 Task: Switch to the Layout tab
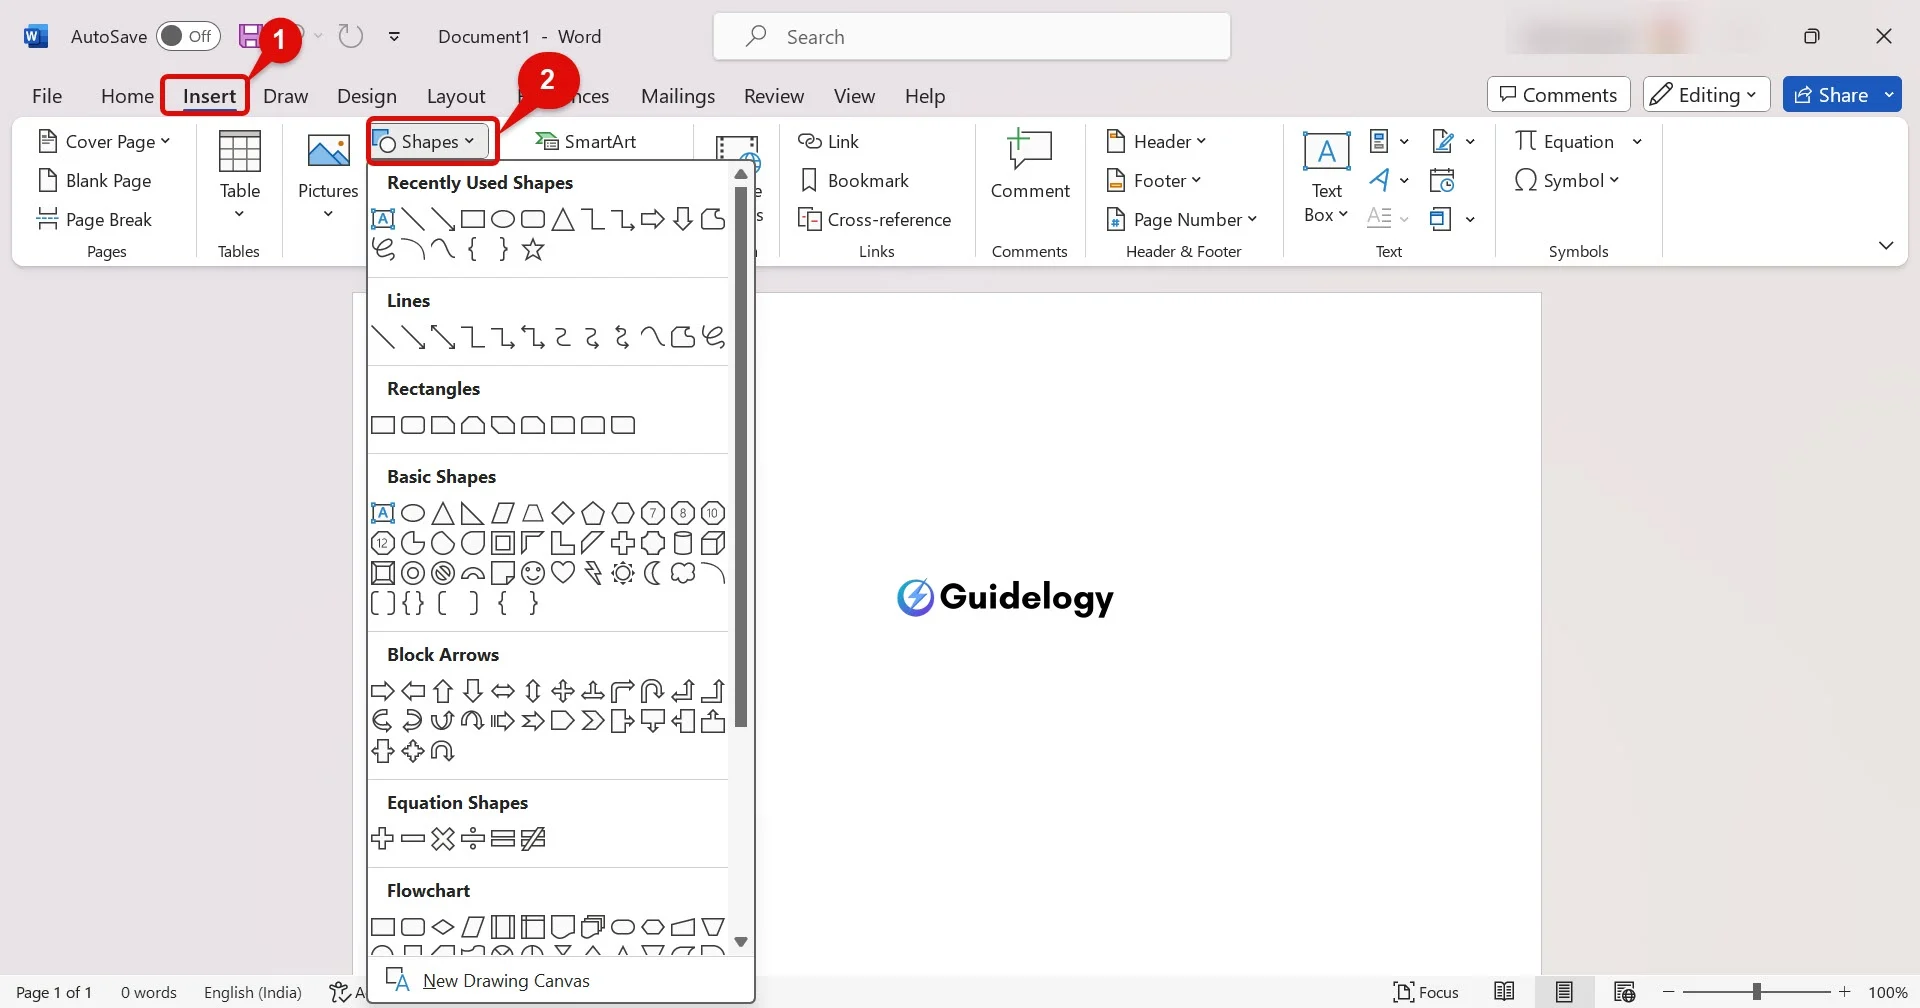point(456,96)
